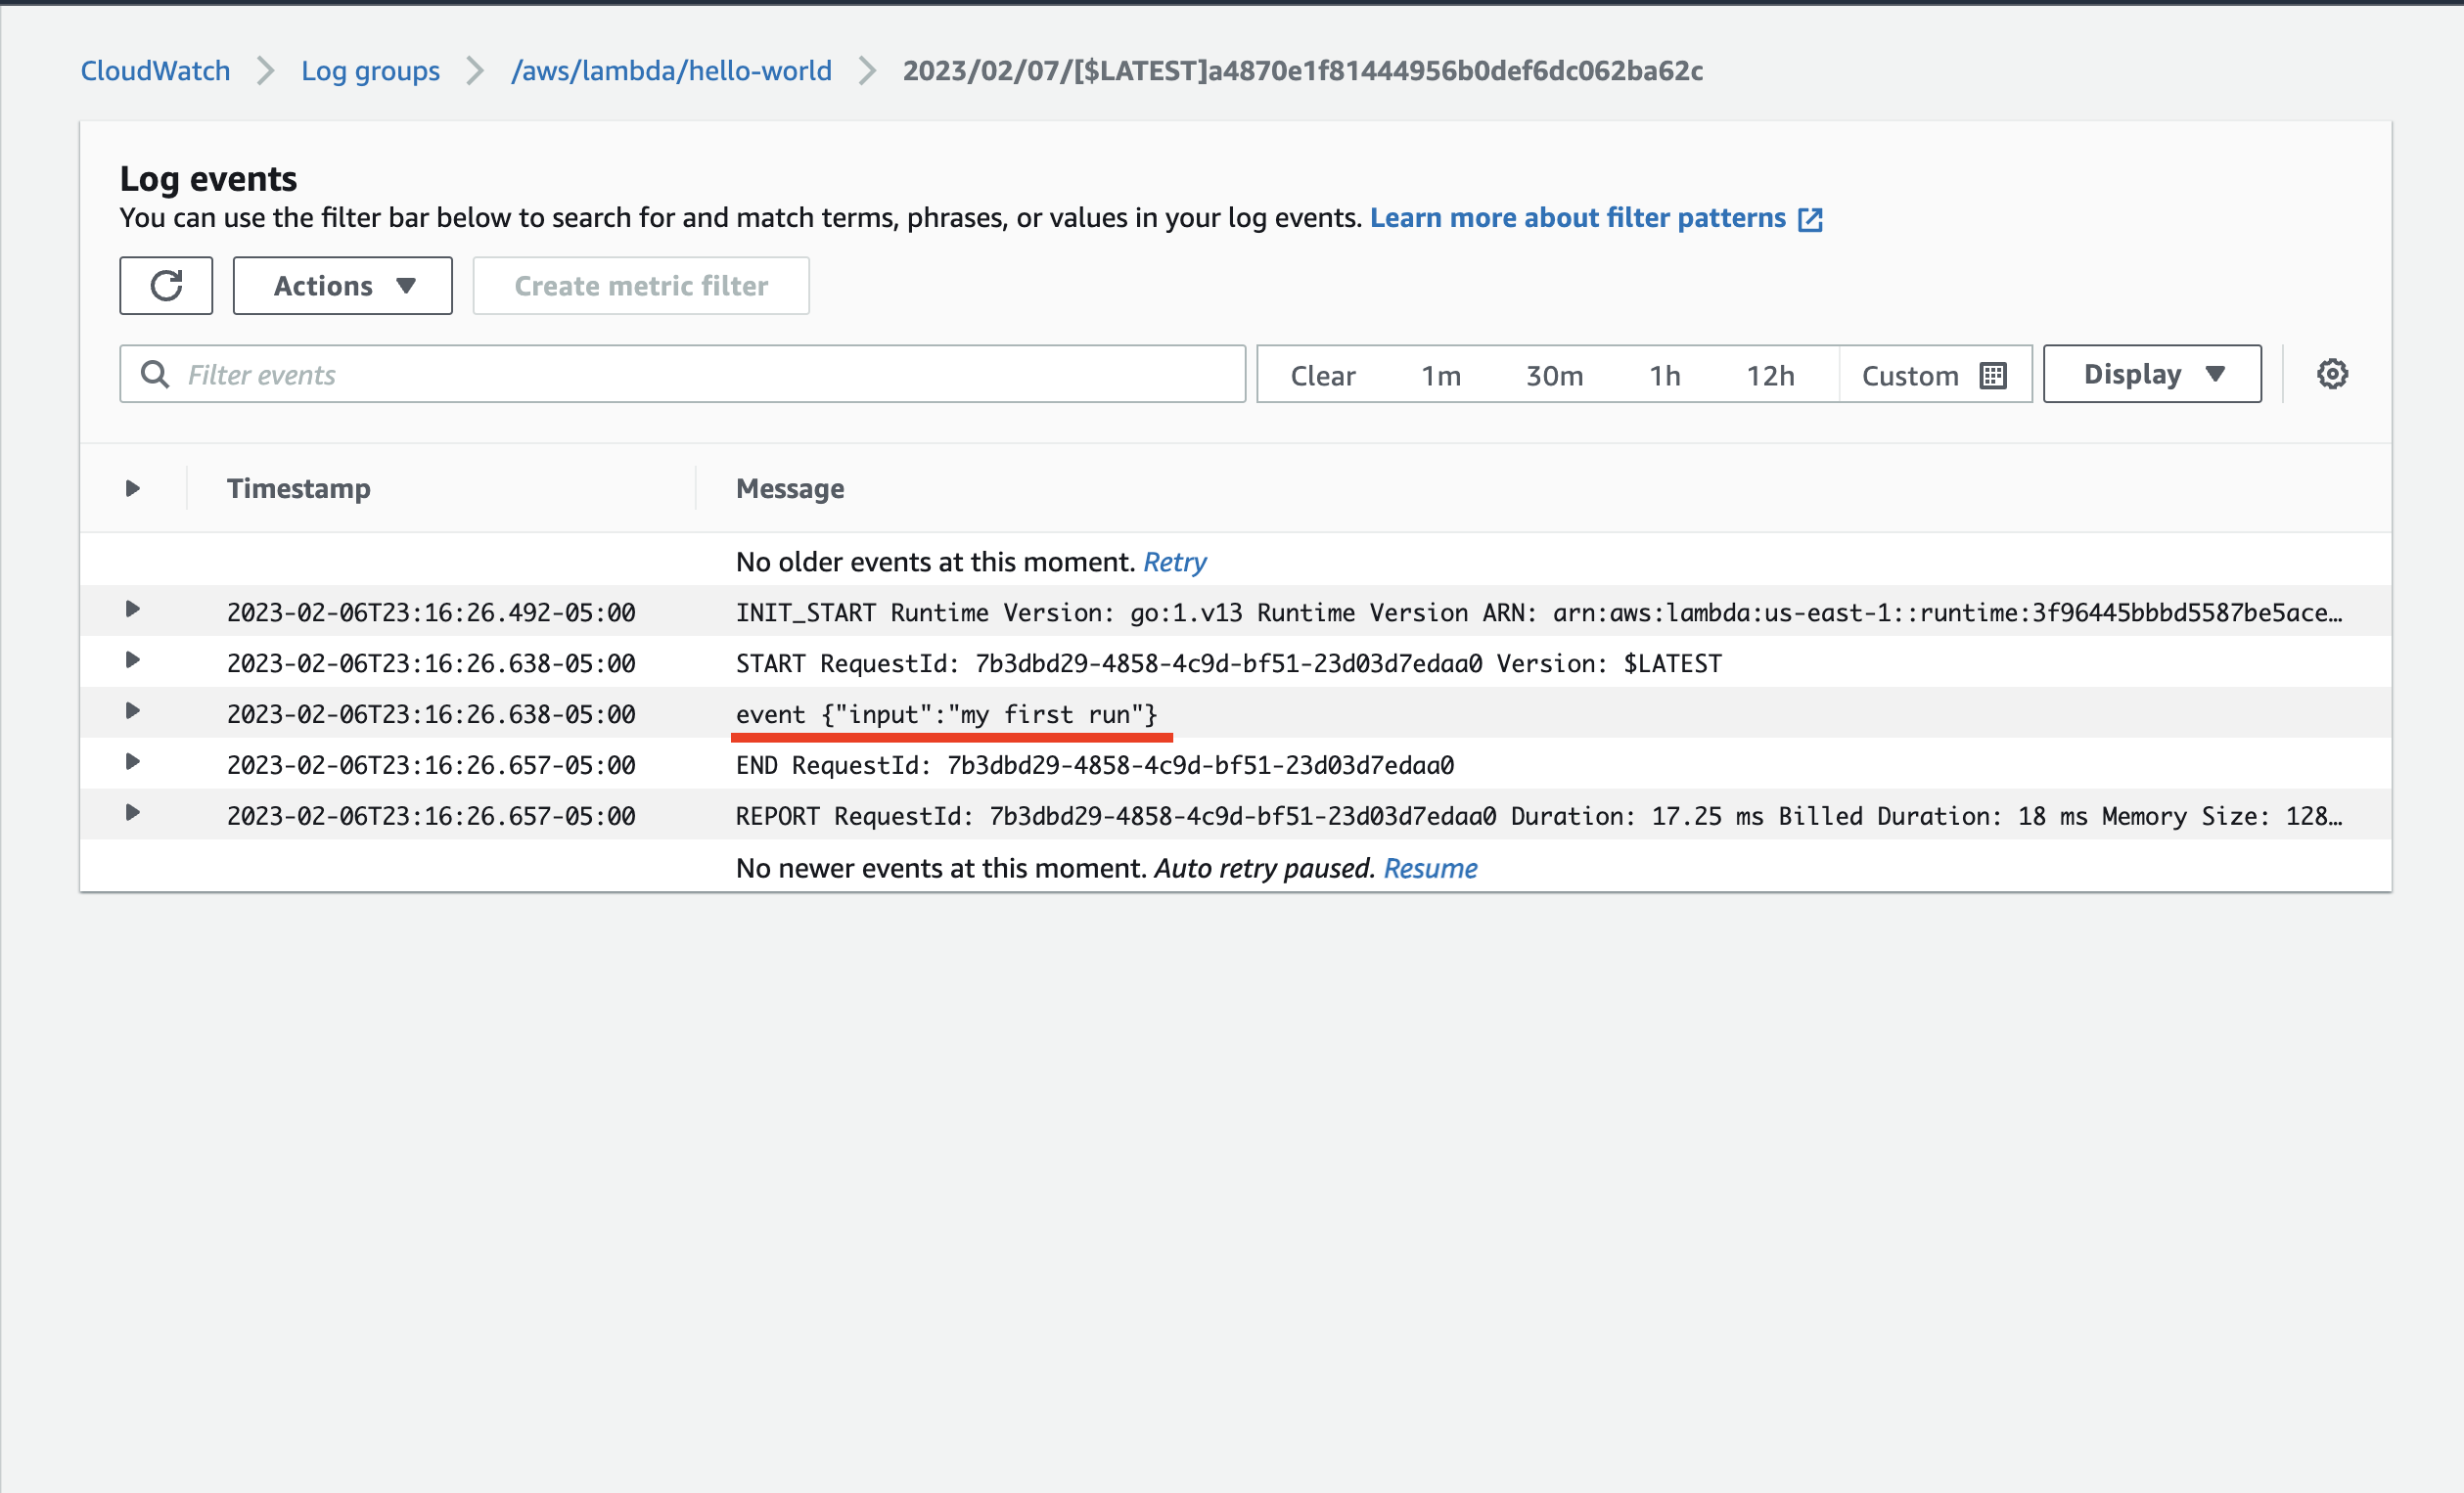Image resolution: width=2464 pixels, height=1493 pixels.
Task: Click the refresh log events icon button
Action: [x=166, y=286]
